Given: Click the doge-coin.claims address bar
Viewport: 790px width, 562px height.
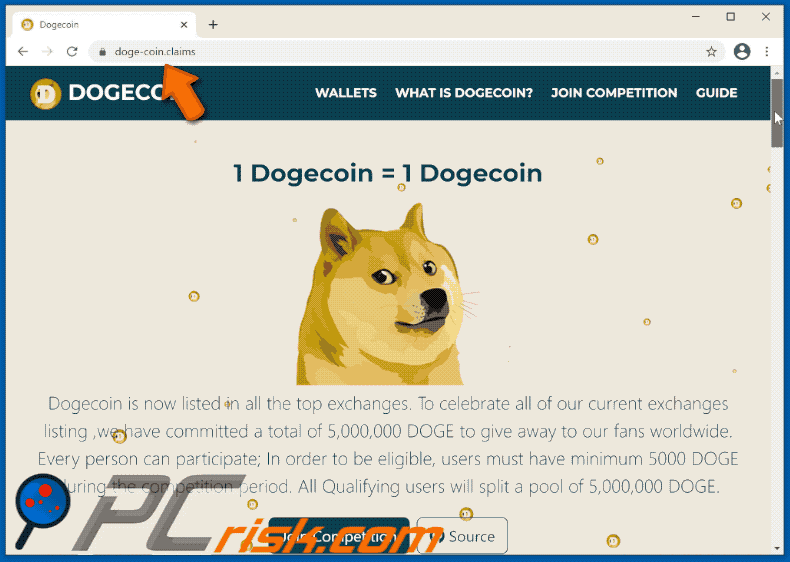Looking at the screenshot, I should tap(398, 51).
